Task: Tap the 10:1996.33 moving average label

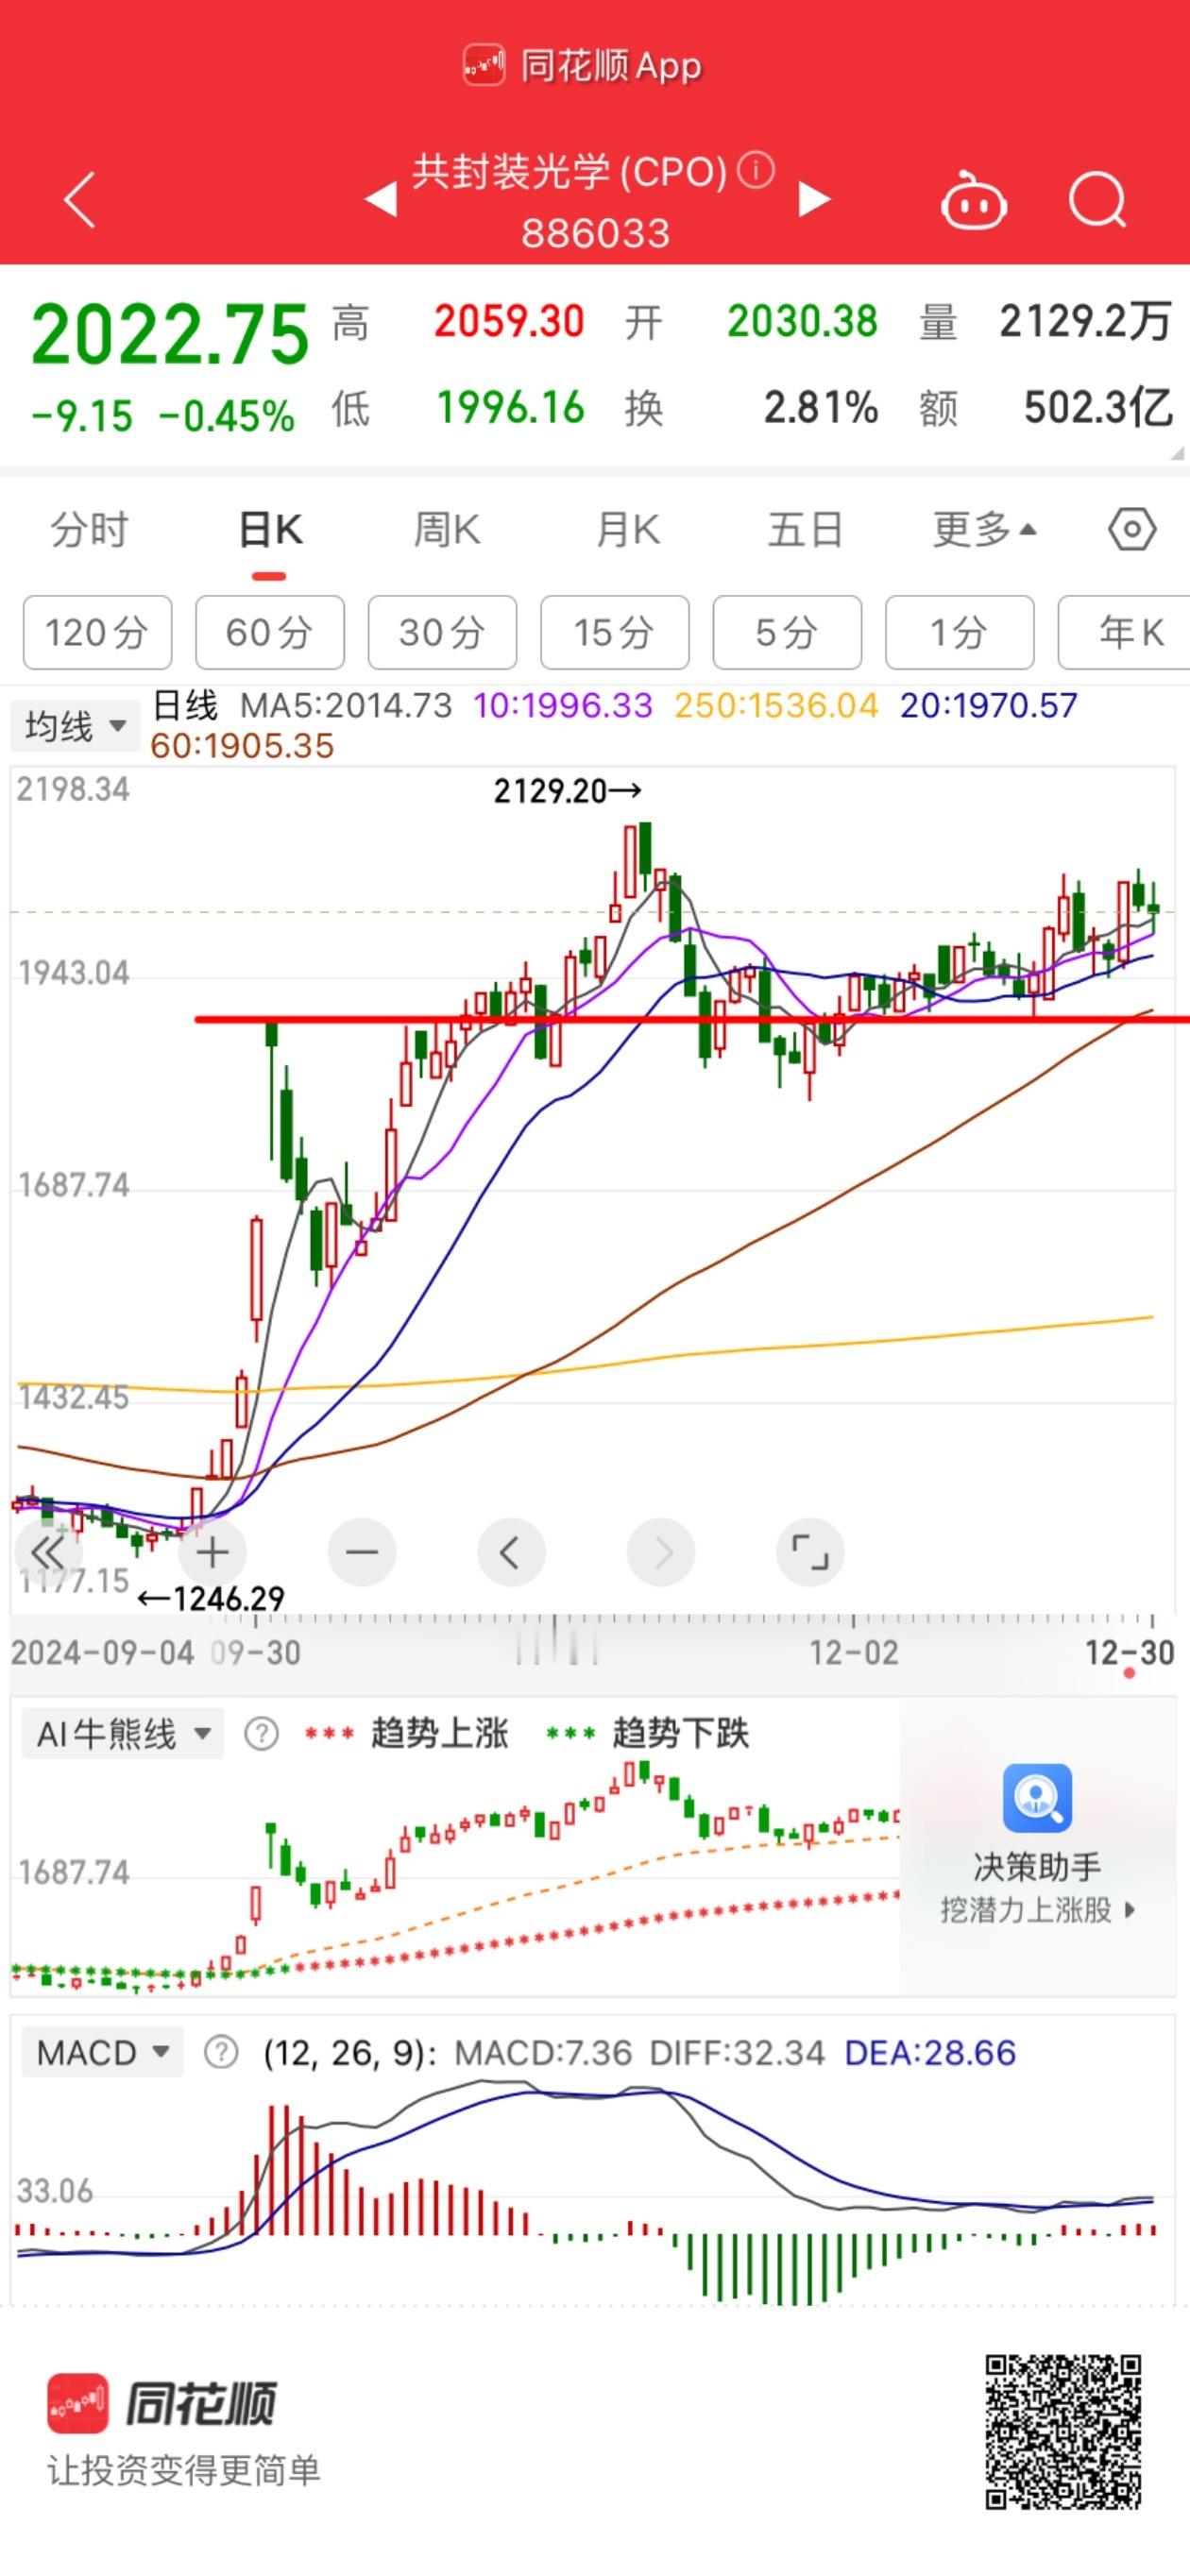Action: tap(562, 705)
